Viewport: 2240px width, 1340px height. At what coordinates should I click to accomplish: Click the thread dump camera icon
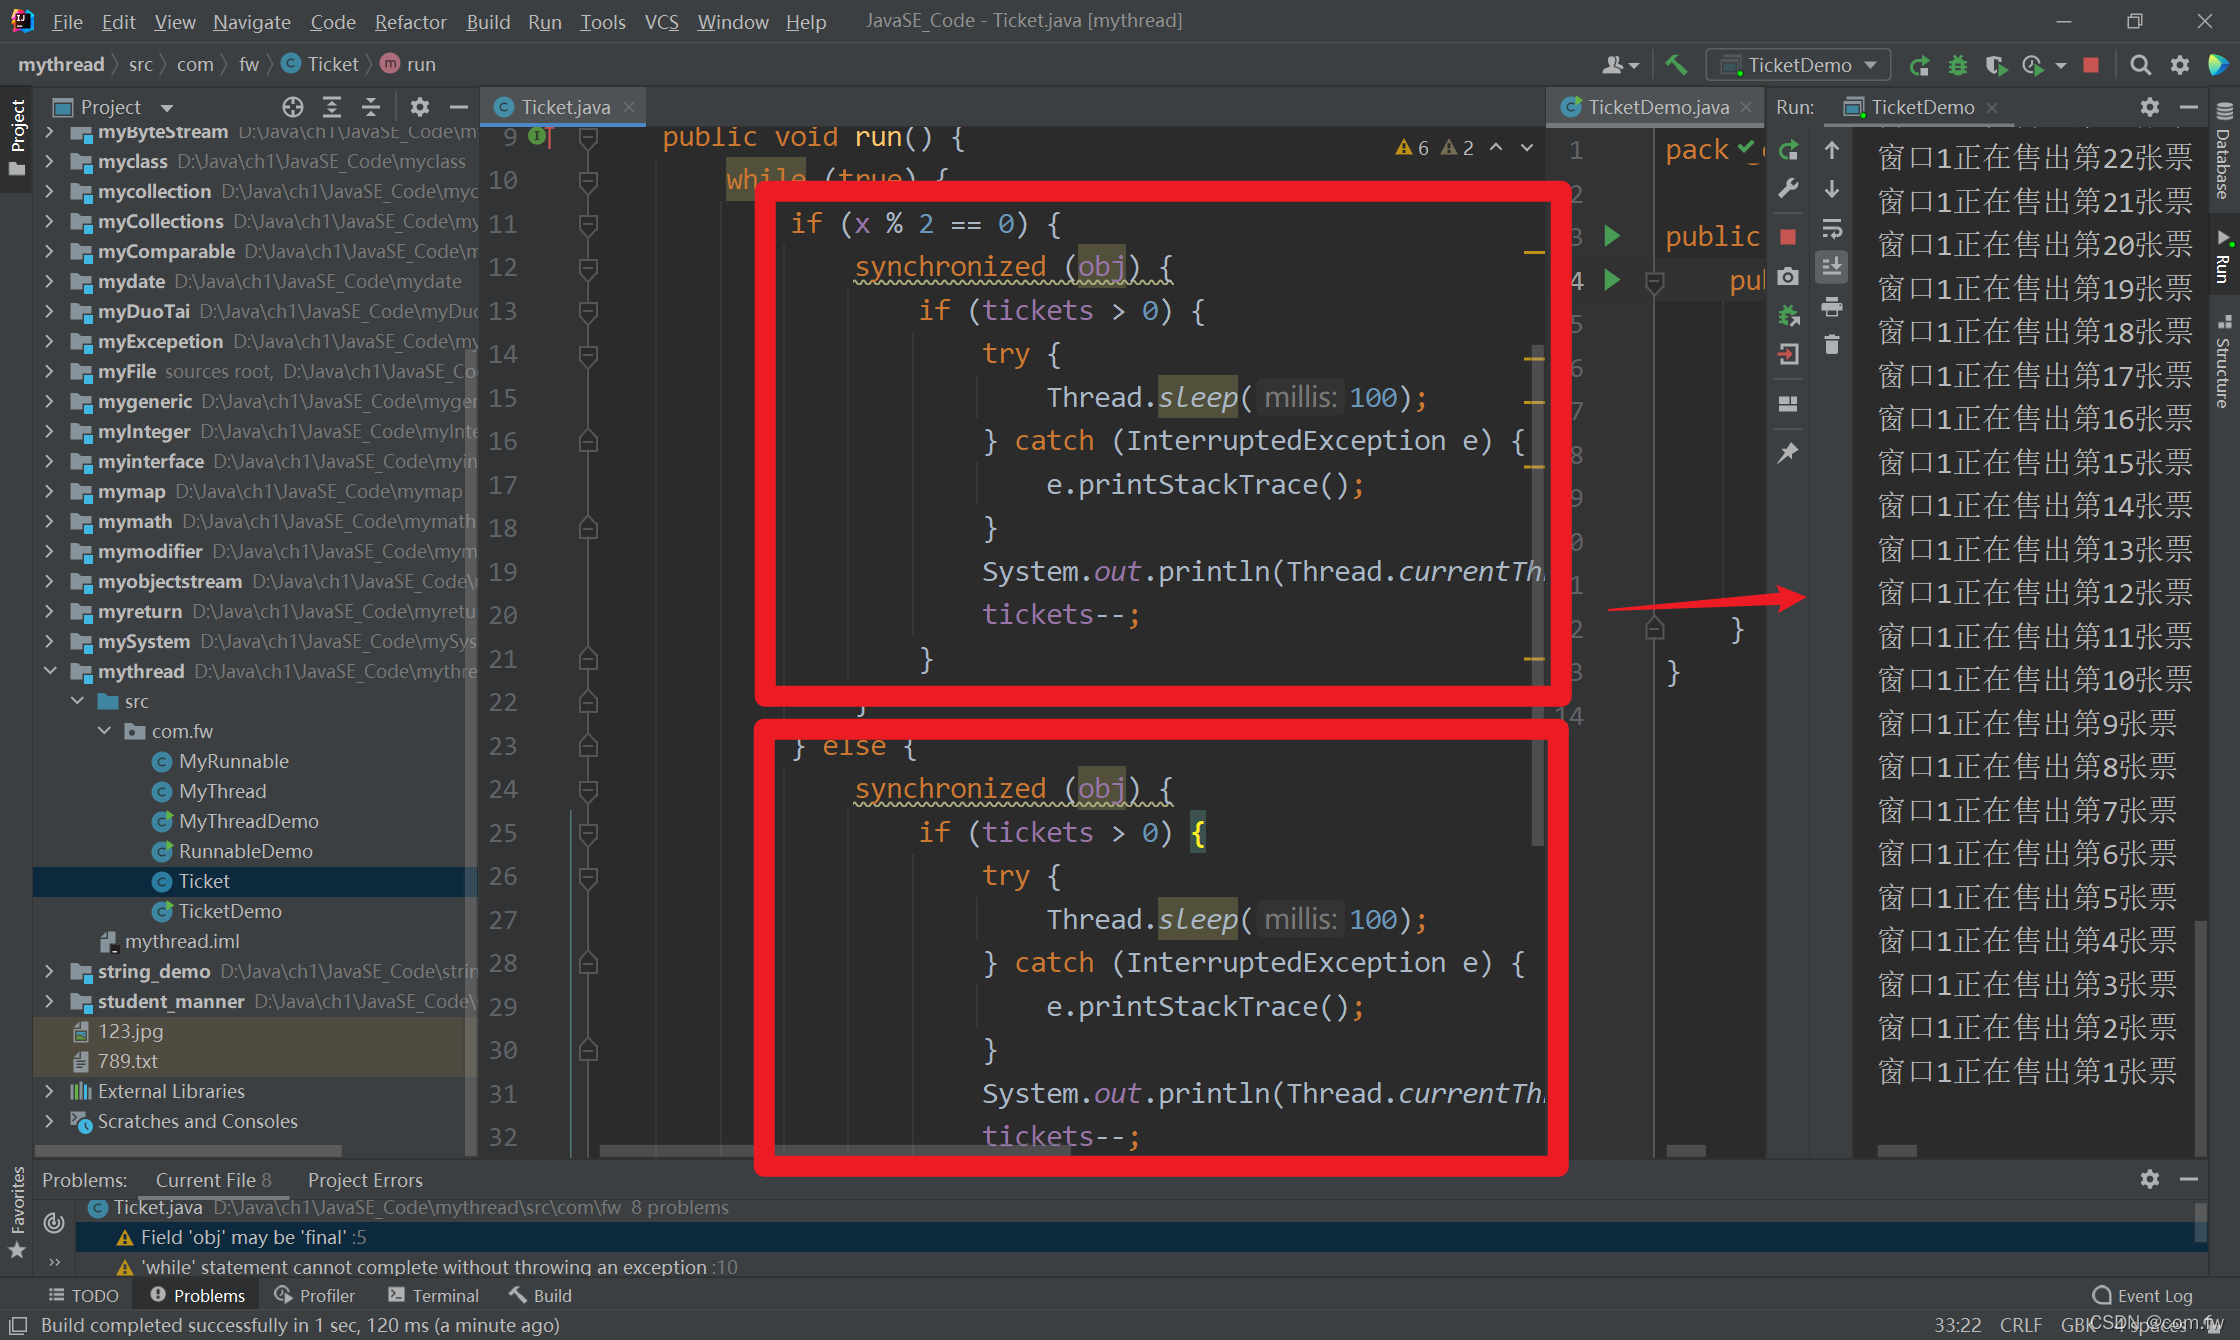[x=1789, y=276]
